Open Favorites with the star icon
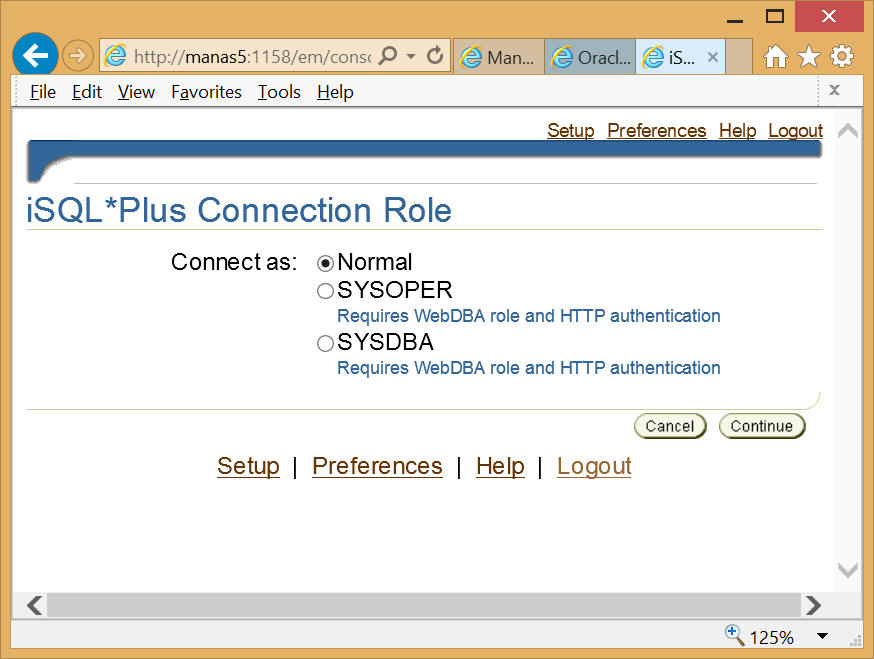Image resolution: width=874 pixels, height=659 pixels. (809, 56)
